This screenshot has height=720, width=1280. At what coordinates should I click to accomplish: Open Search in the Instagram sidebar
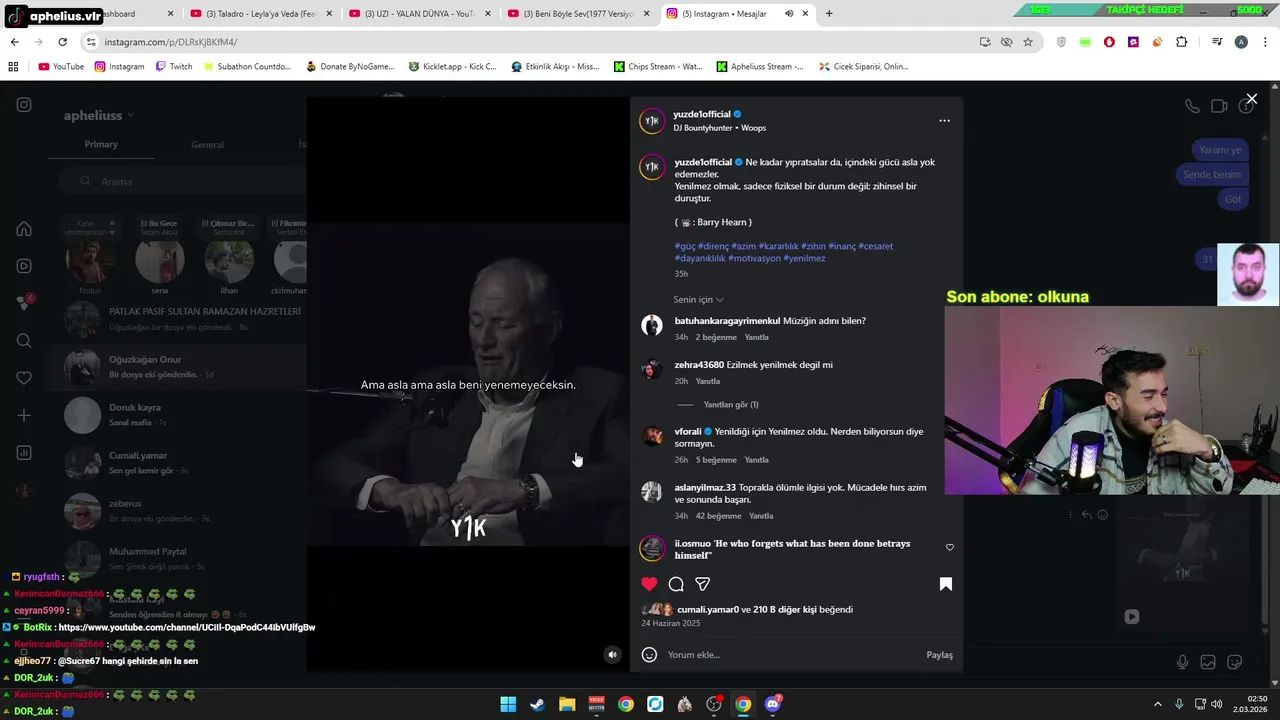[24, 341]
